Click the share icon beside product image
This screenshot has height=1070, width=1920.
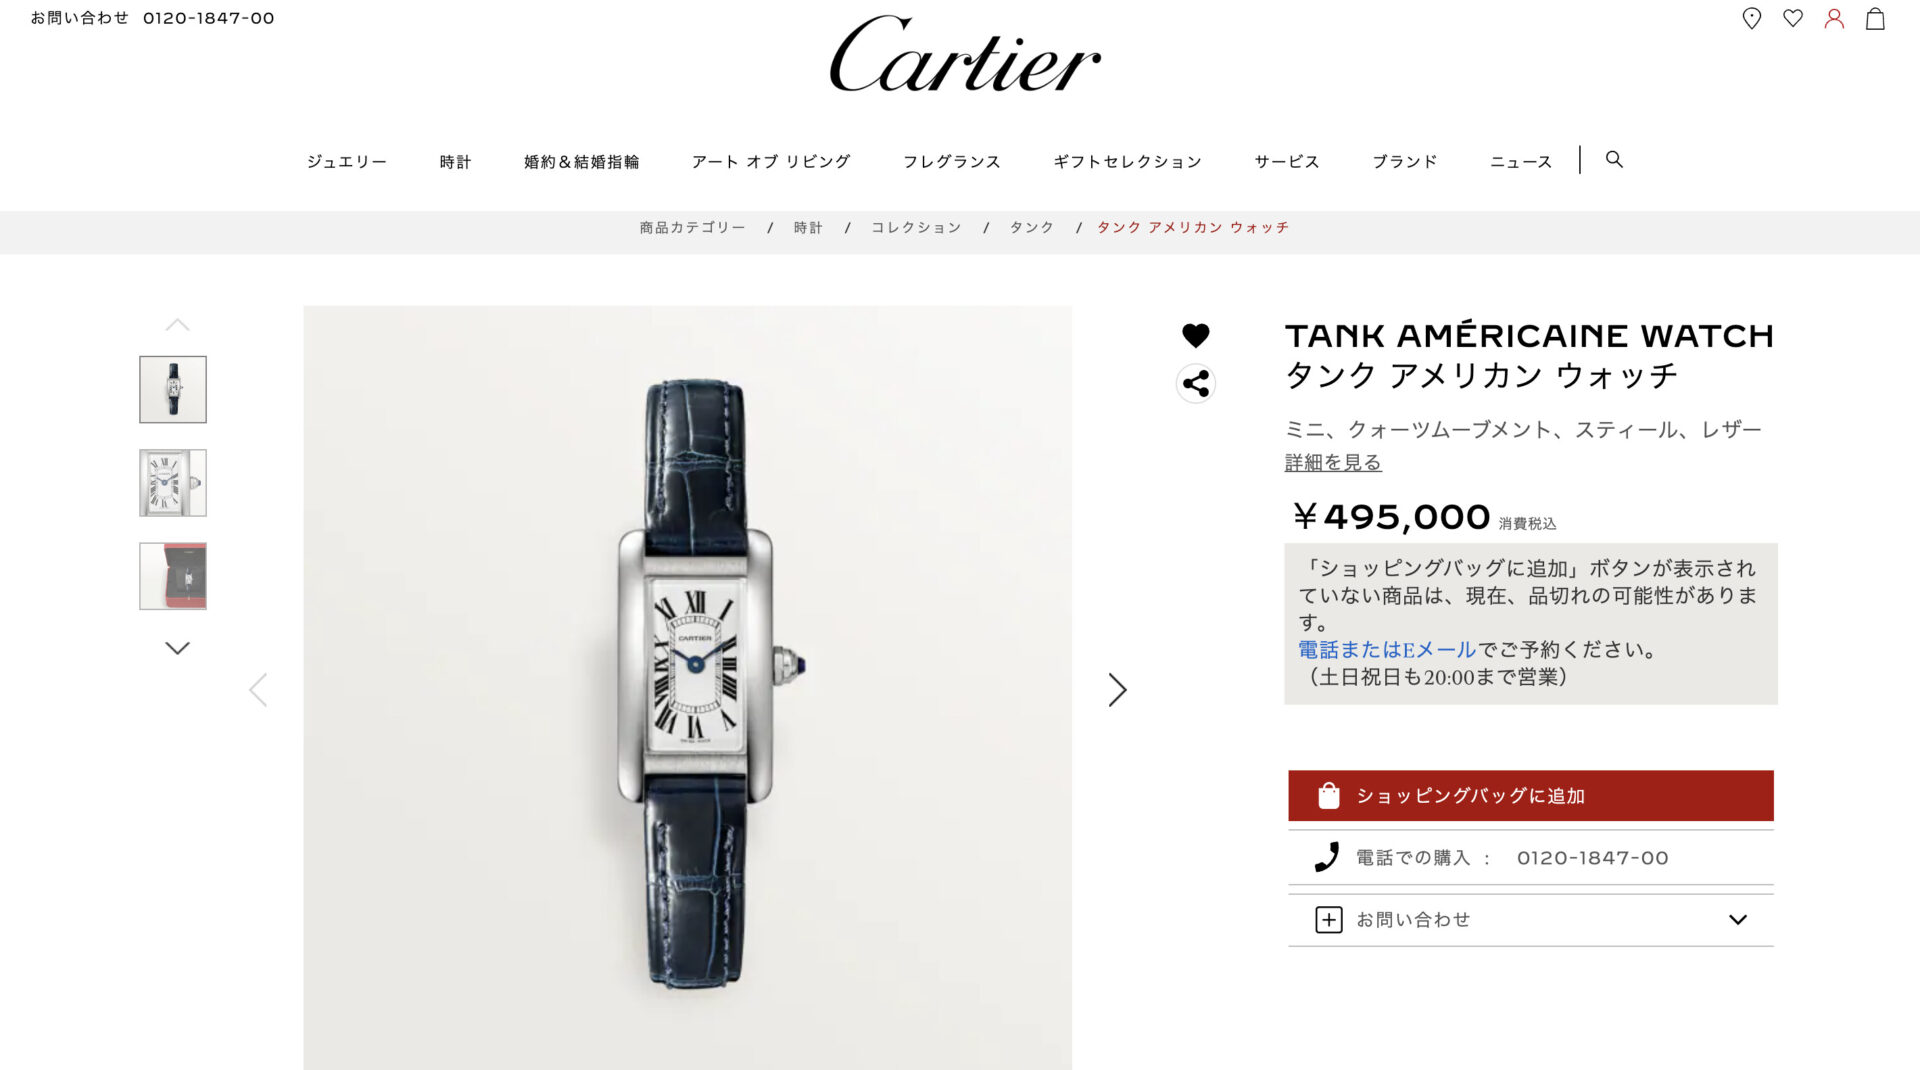(x=1195, y=383)
